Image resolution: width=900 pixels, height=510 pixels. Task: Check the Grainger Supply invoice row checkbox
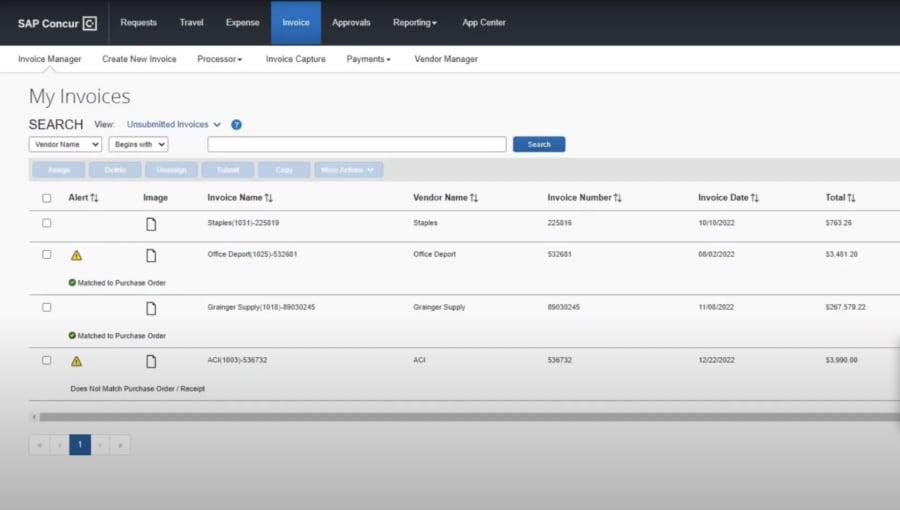(46, 307)
